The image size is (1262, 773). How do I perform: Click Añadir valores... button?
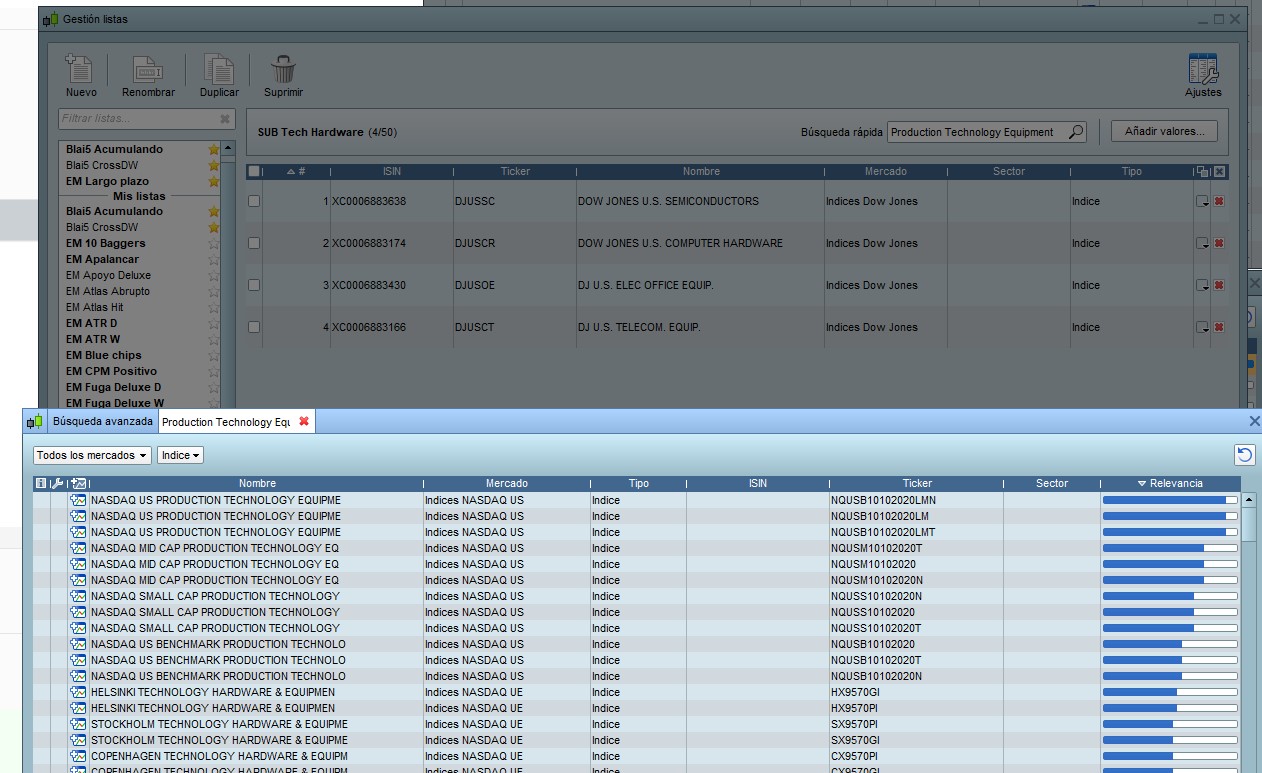click(1164, 131)
